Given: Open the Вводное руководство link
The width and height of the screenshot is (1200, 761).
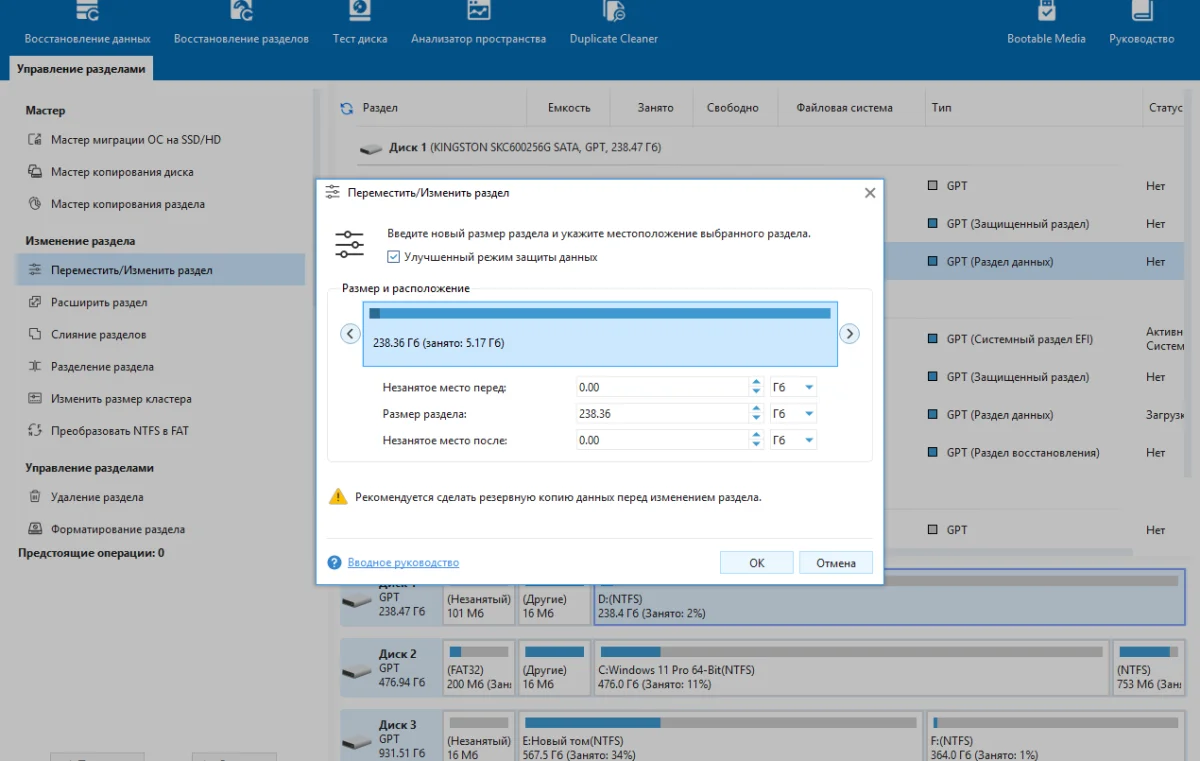Looking at the screenshot, I should [402, 563].
